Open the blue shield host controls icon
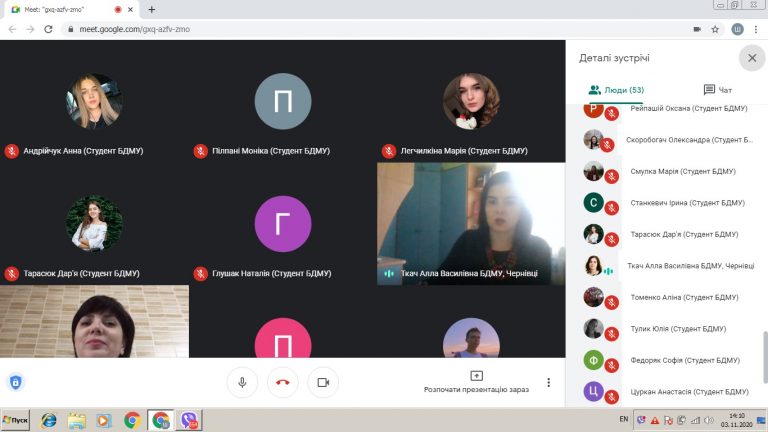The width and height of the screenshot is (768, 432). (x=16, y=382)
